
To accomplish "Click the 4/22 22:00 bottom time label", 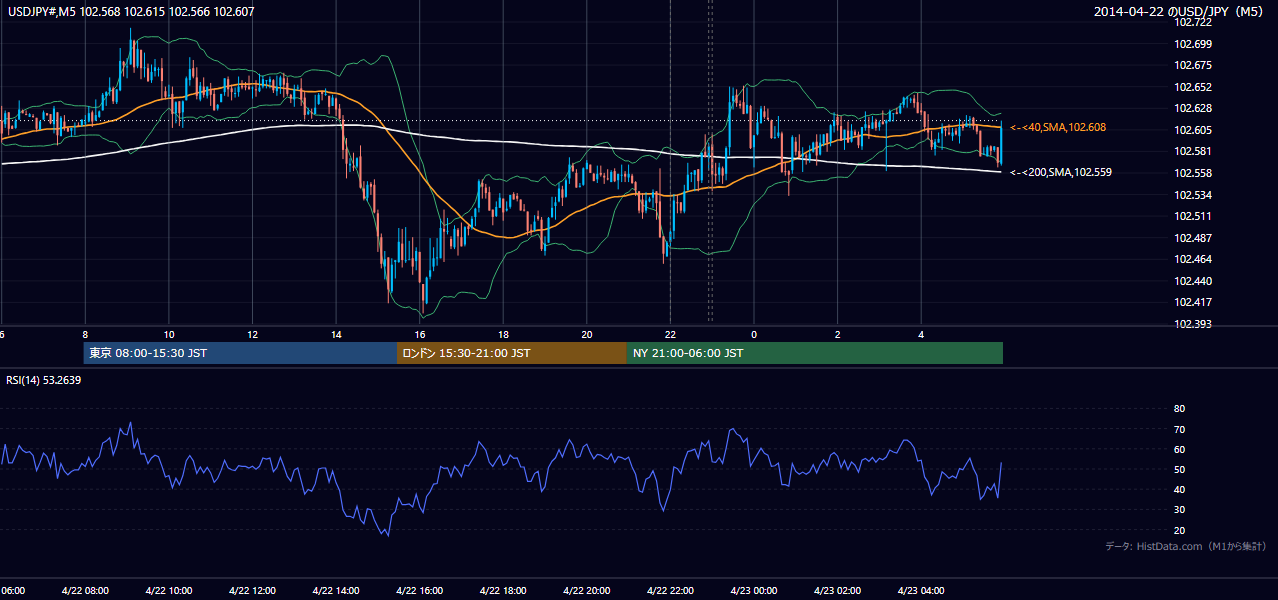I will [670, 591].
